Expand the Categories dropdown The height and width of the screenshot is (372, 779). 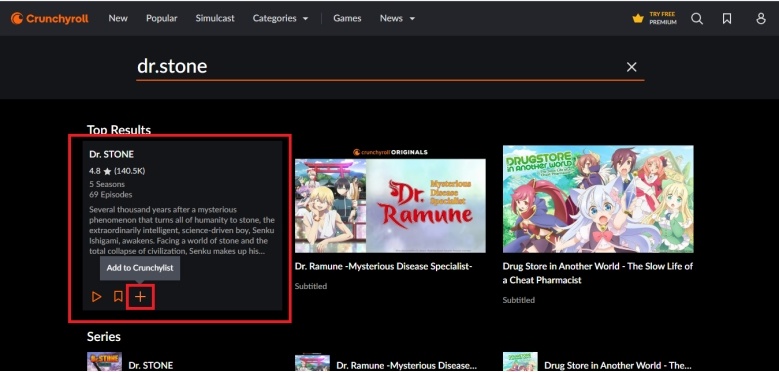click(x=280, y=18)
